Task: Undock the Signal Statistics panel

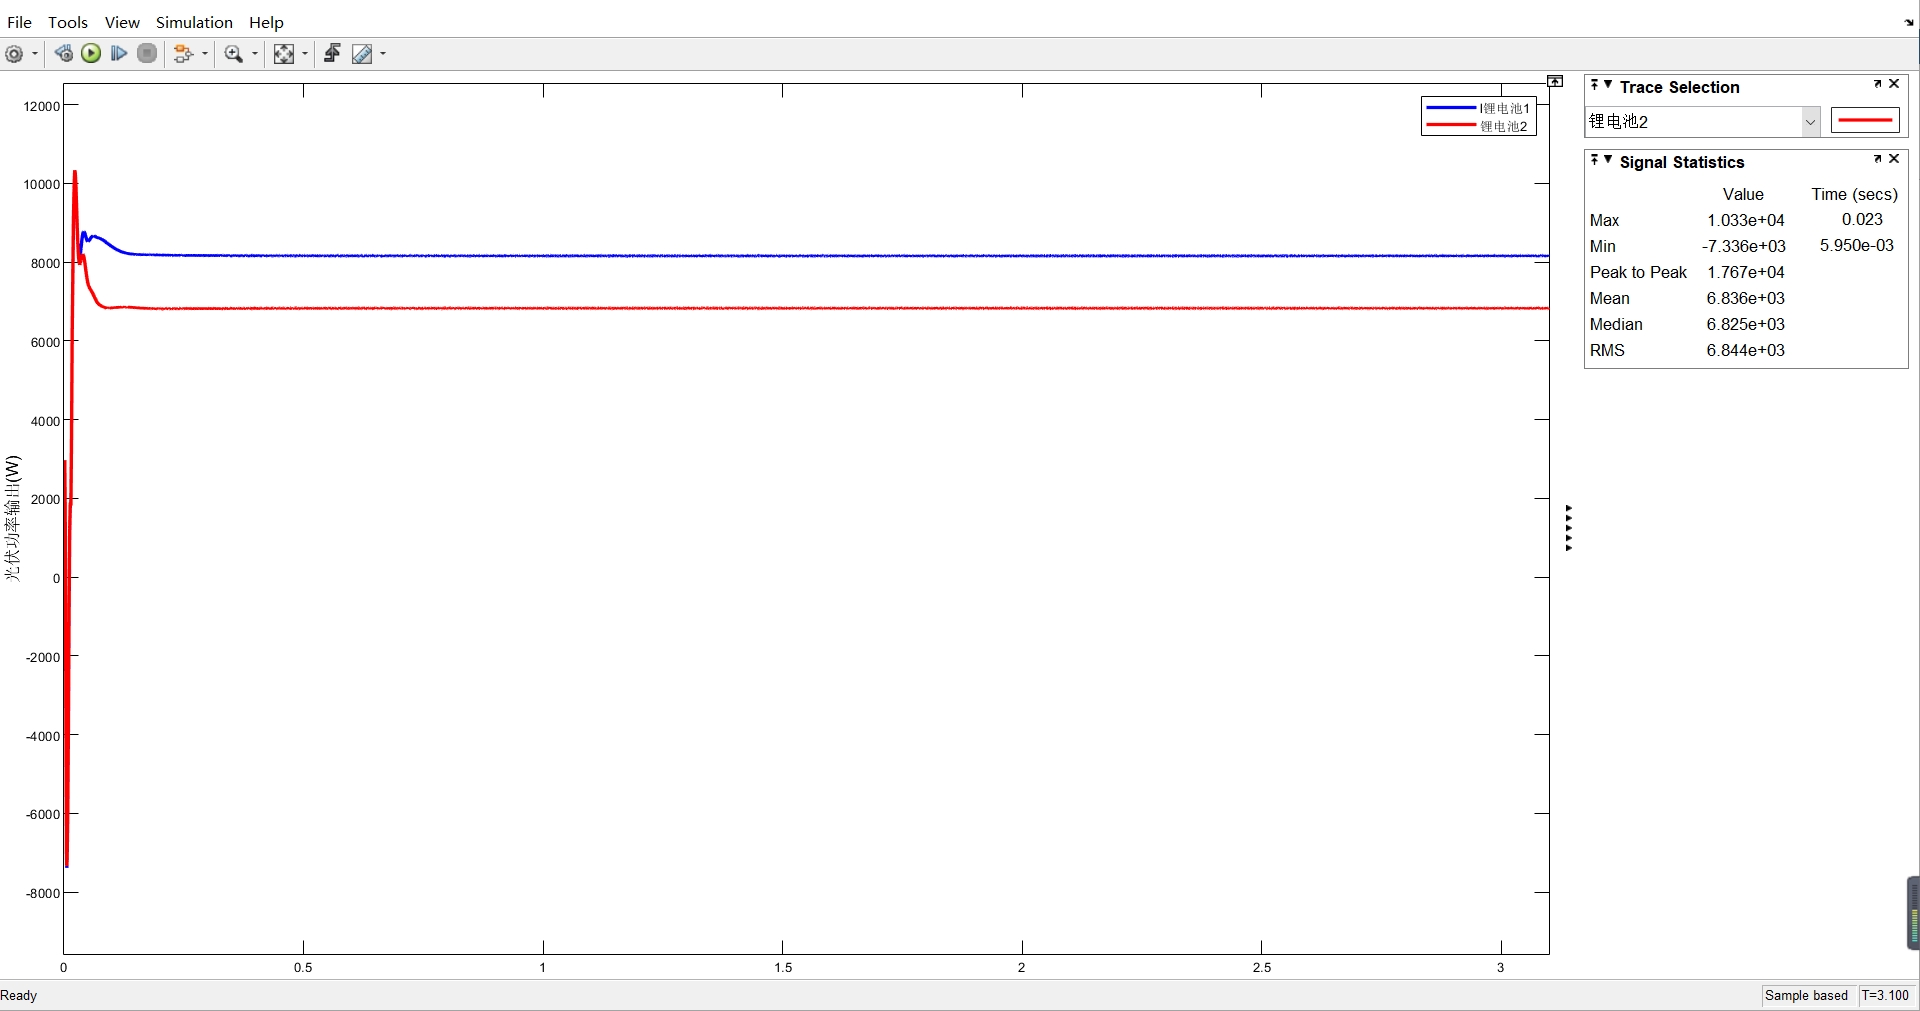Action: [1878, 159]
